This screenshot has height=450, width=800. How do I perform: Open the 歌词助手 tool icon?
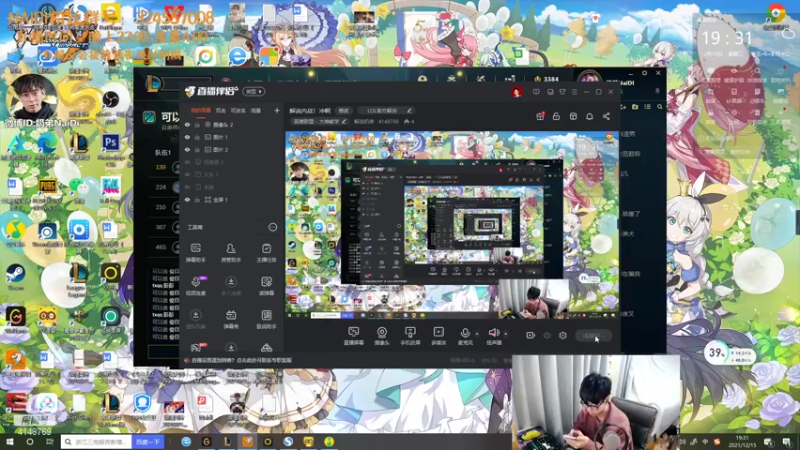coord(266,319)
